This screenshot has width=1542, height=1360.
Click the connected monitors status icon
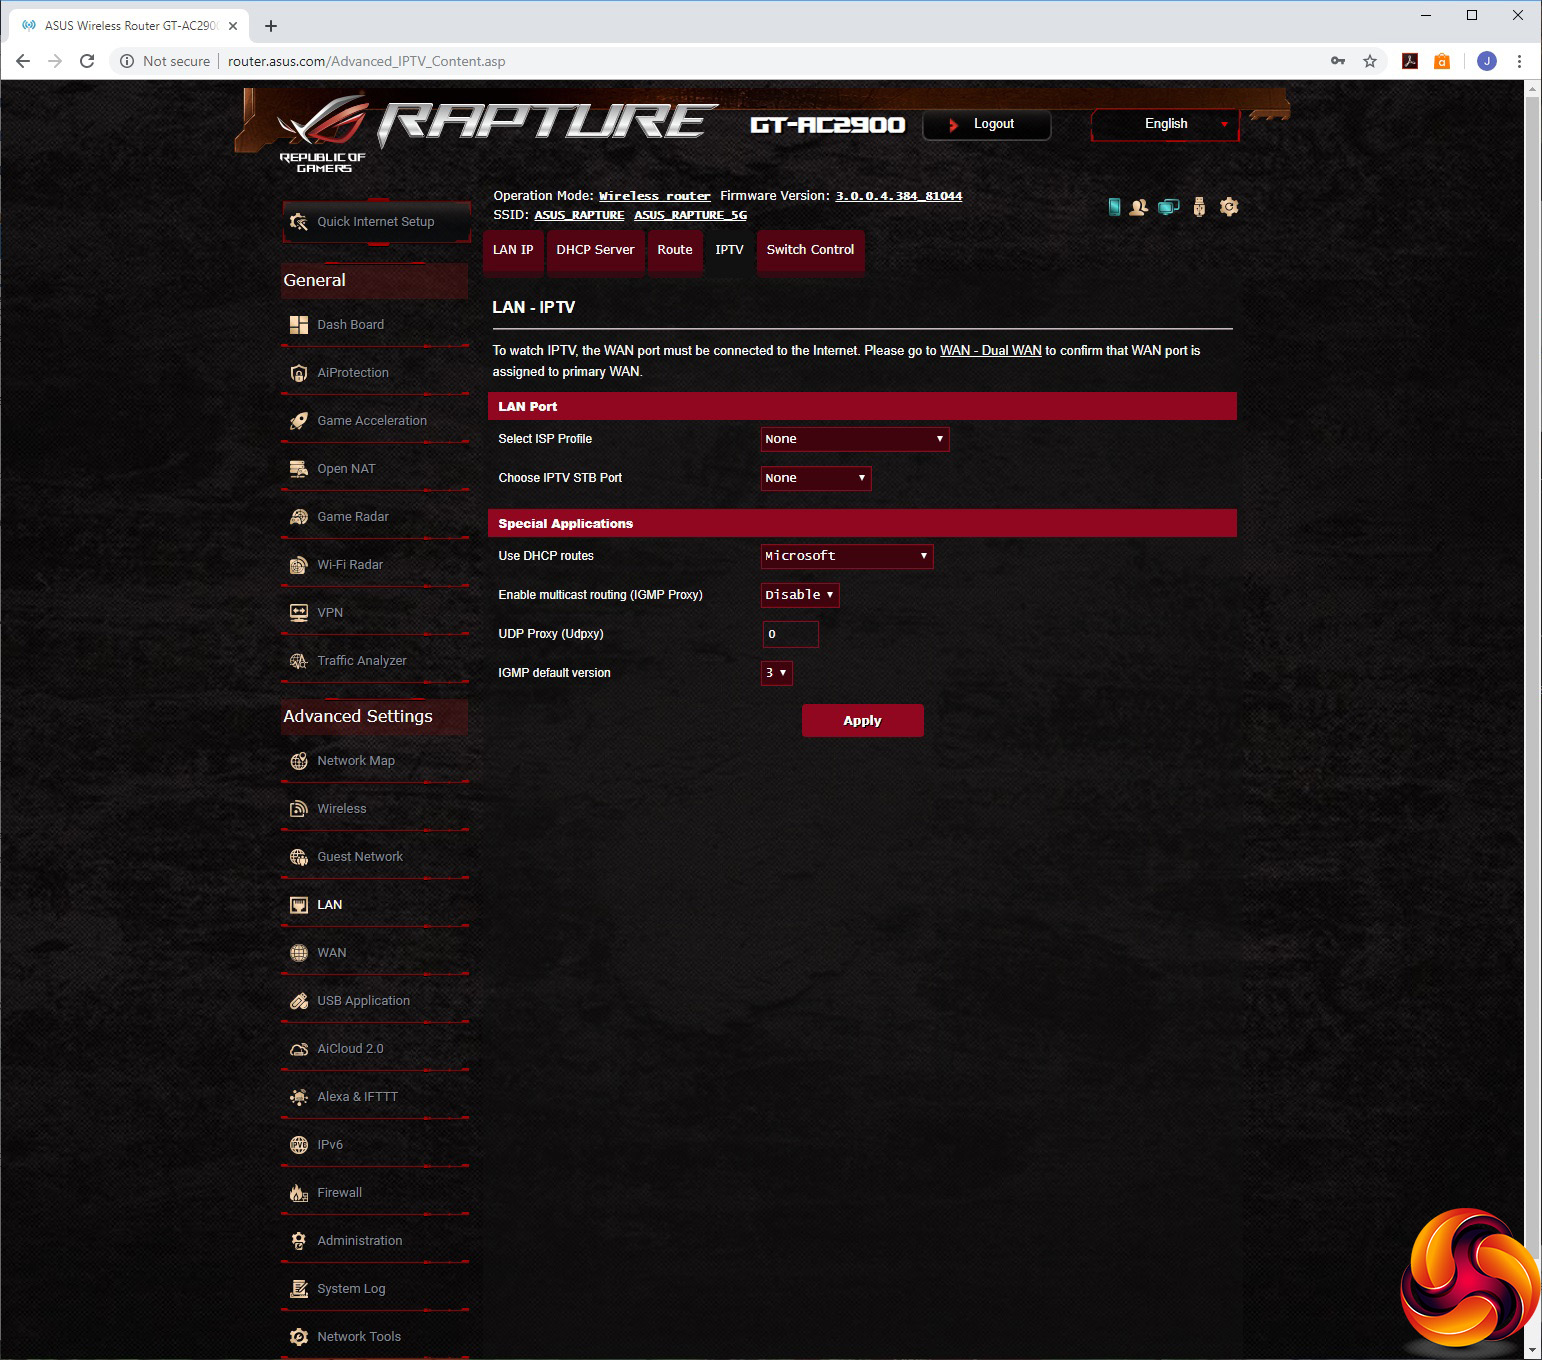1168,207
